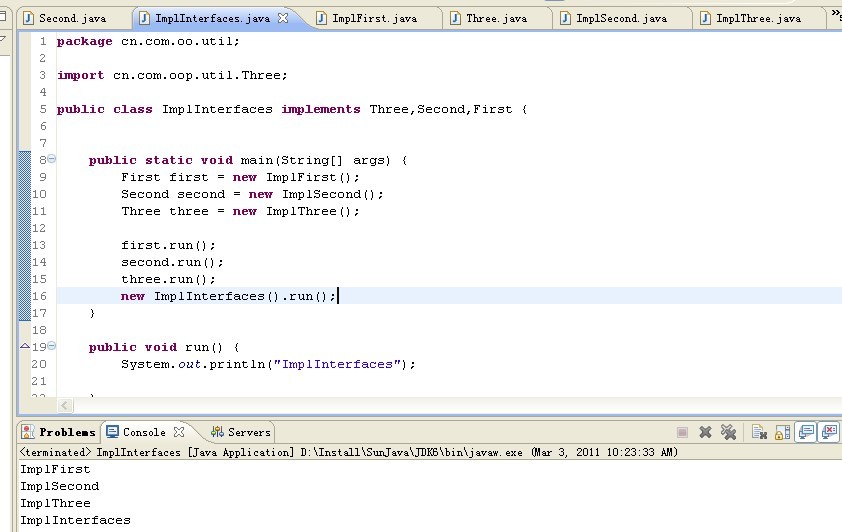842x532 pixels.
Task: Place cursor in 'new ImplThree()' line
Action: [240, 211]
